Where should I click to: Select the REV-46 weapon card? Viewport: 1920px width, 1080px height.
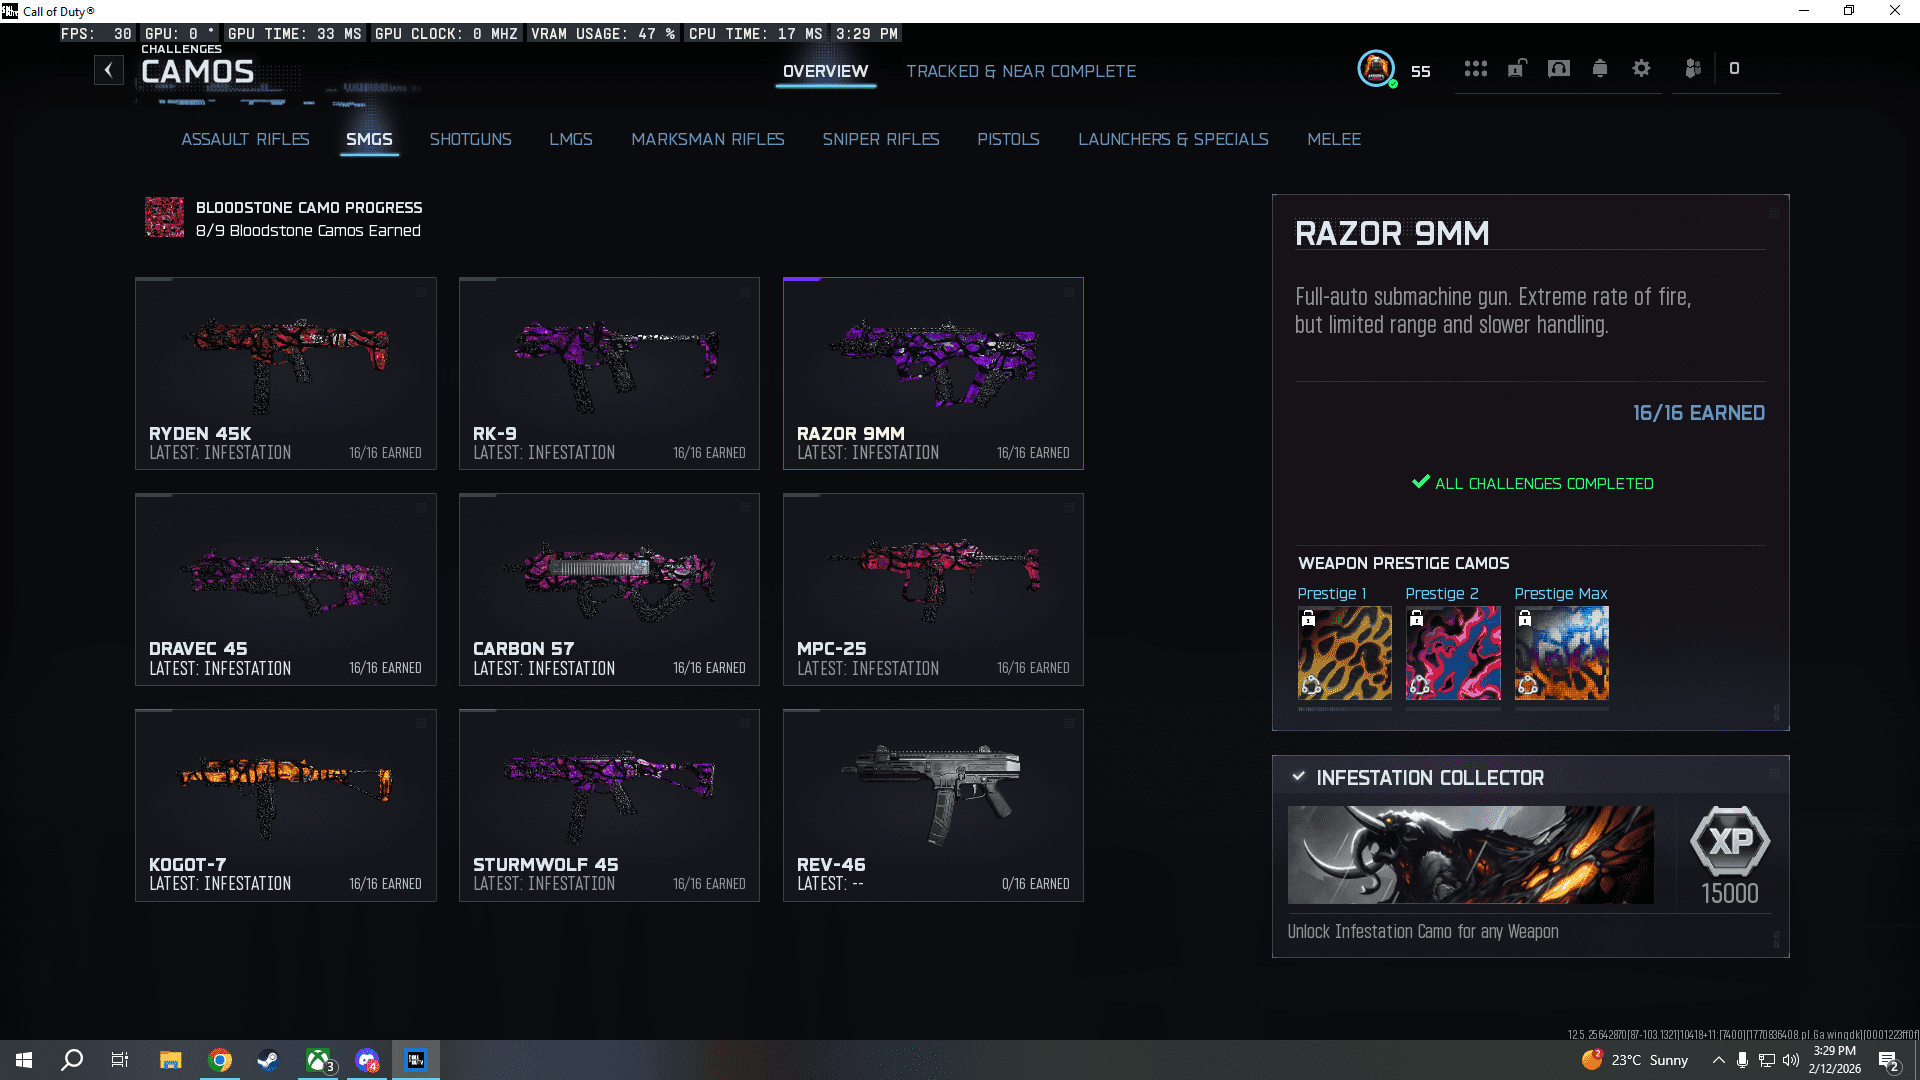click(933, 805)
